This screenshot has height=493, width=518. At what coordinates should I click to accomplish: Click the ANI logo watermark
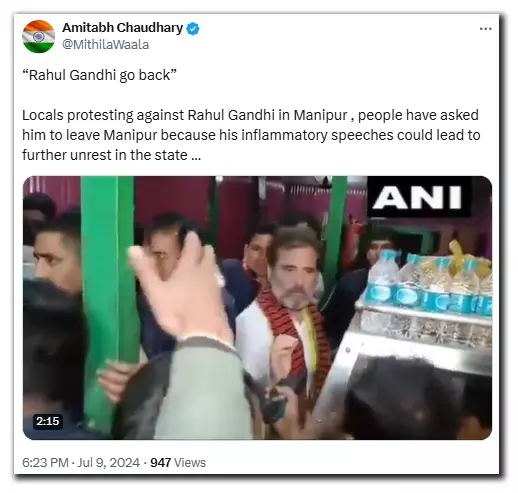[x=417, y=198]
